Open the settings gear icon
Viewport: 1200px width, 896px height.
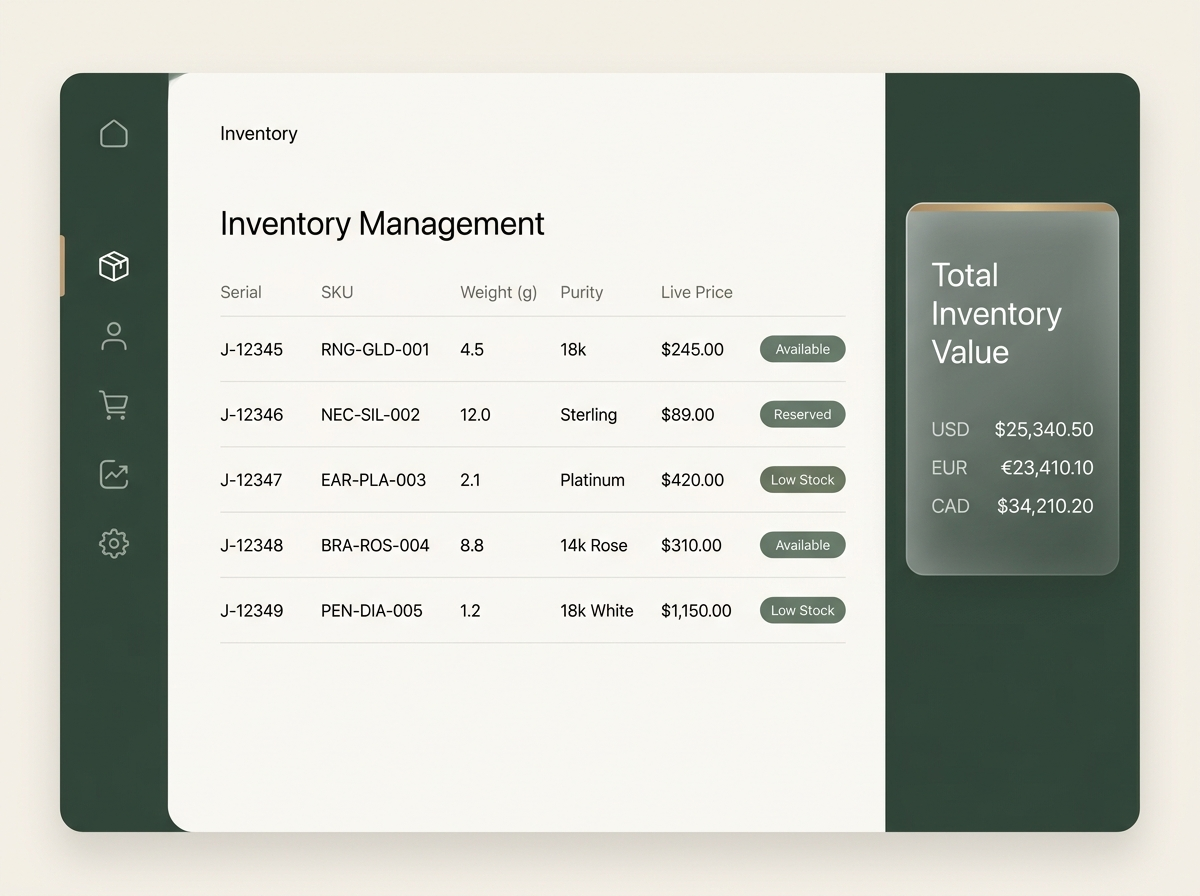[114, 543]
